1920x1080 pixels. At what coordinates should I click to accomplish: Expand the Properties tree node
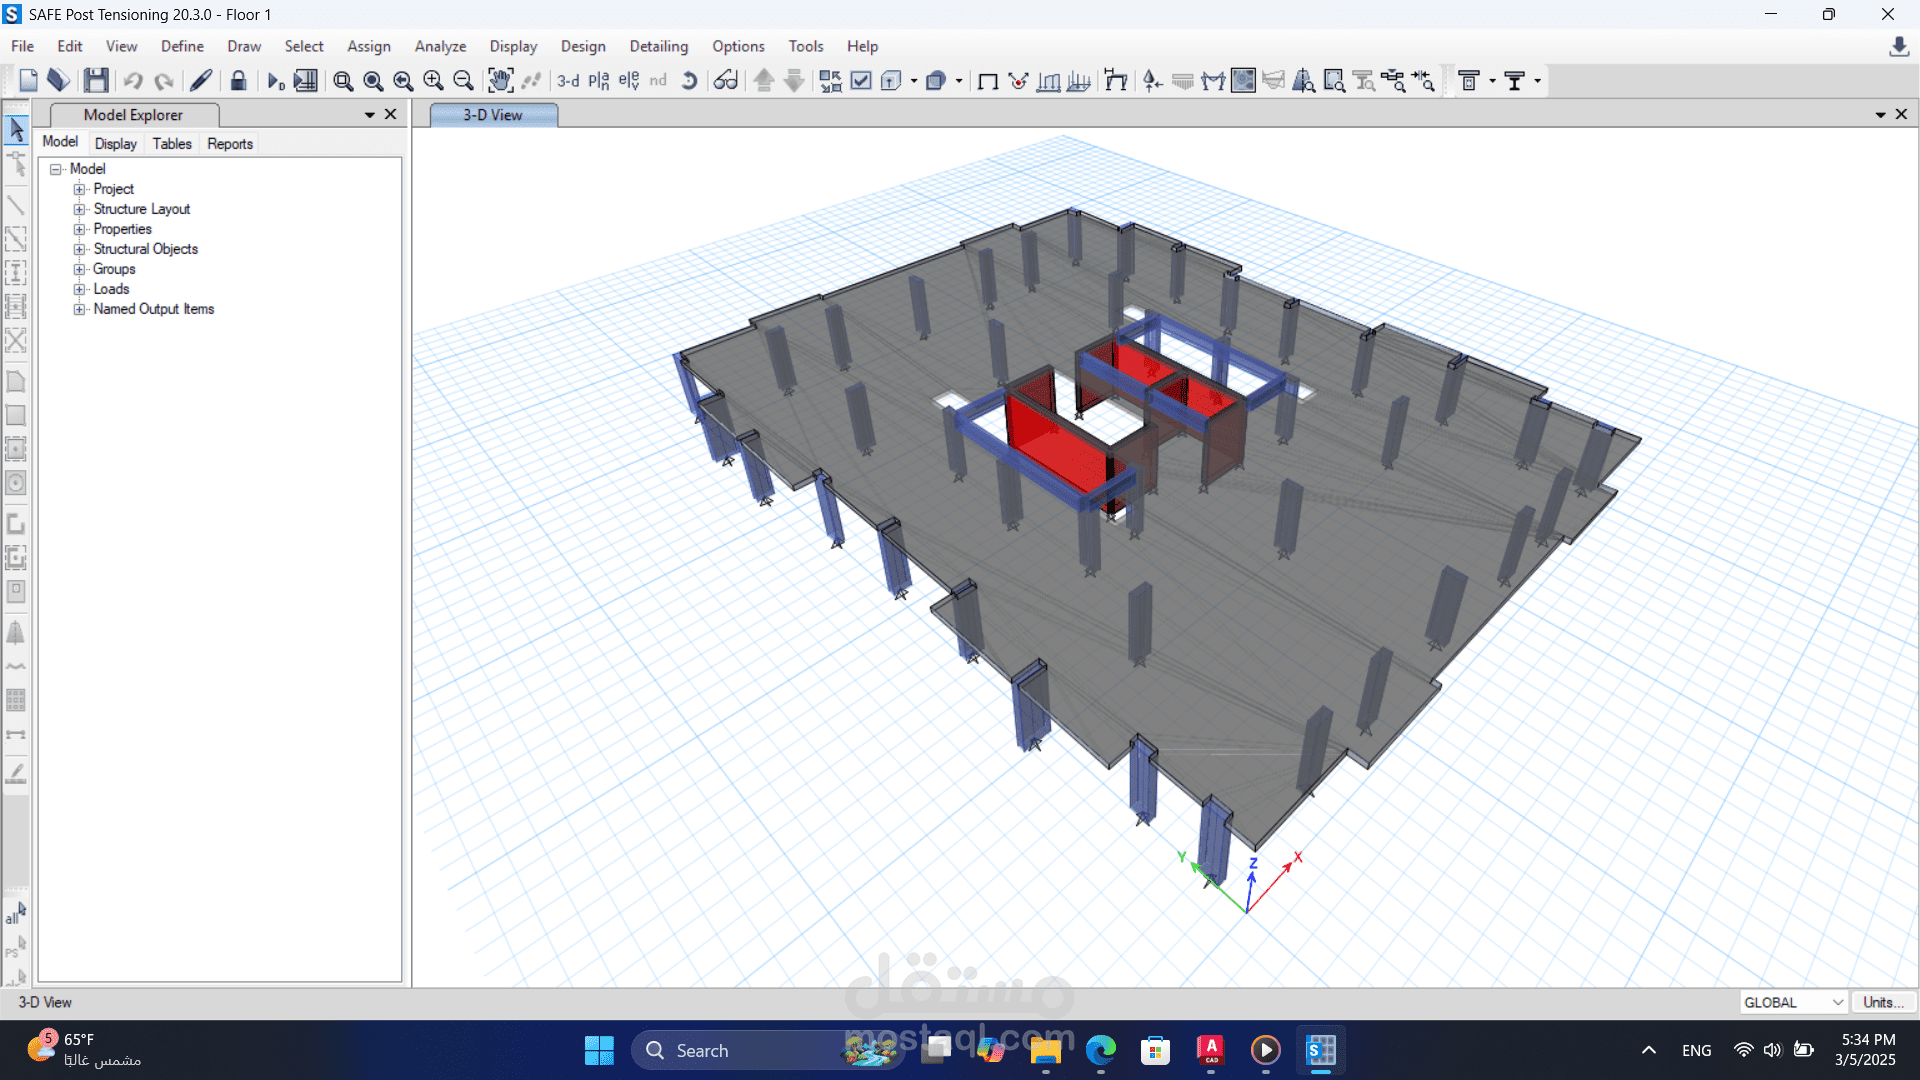79,229
